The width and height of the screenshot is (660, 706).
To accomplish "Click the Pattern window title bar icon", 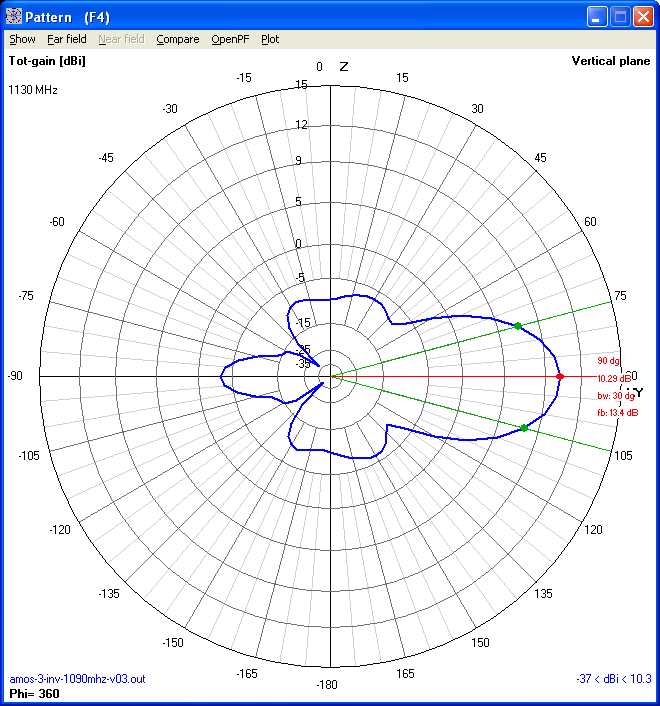I will tap(14, 16).
